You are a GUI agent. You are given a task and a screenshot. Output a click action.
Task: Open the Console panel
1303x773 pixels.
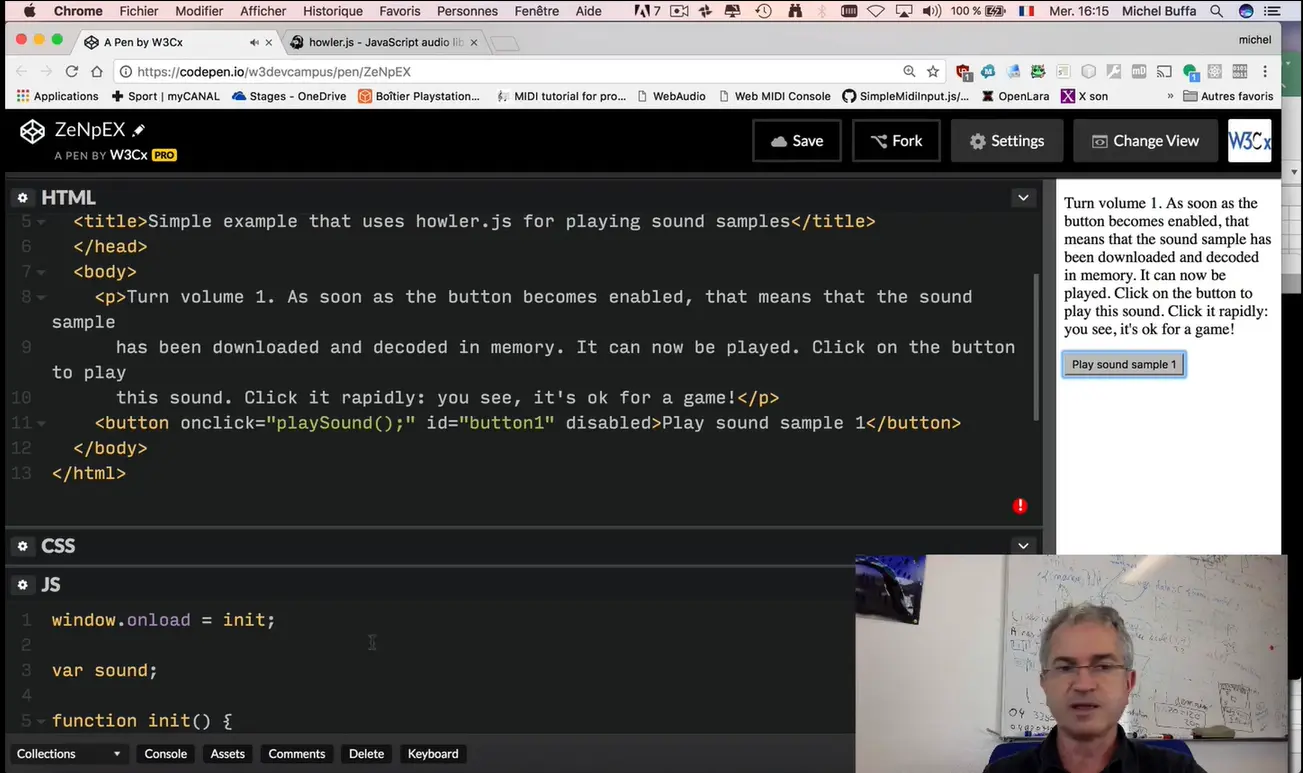pos(166,754)
